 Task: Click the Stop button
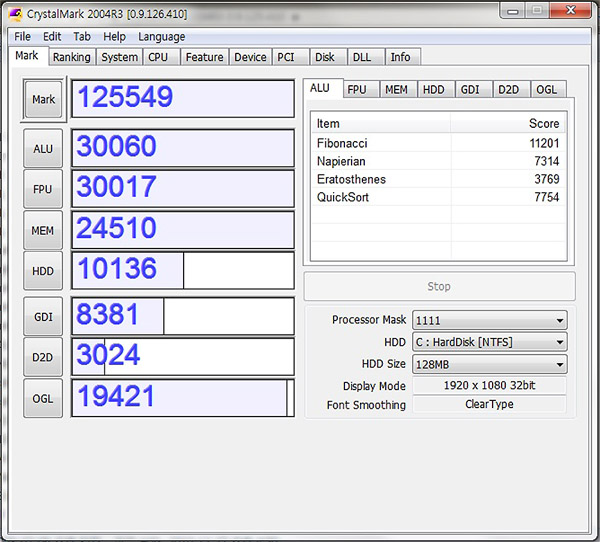point(439,286)
